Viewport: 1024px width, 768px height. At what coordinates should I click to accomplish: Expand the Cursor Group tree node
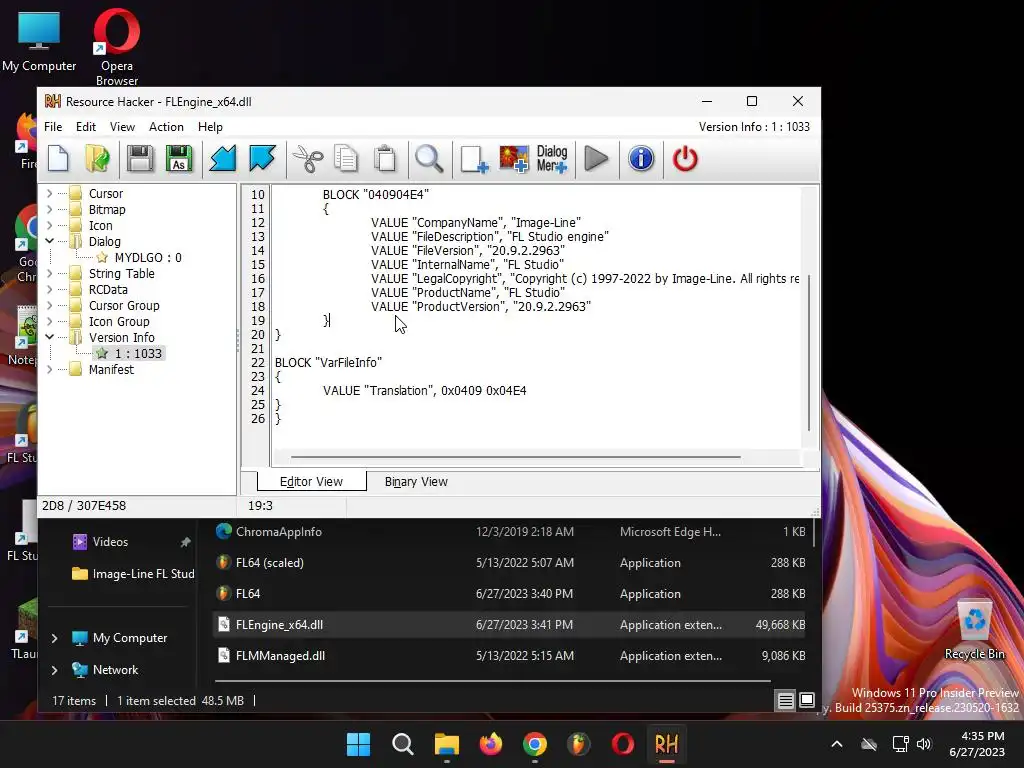pos(50,305)
